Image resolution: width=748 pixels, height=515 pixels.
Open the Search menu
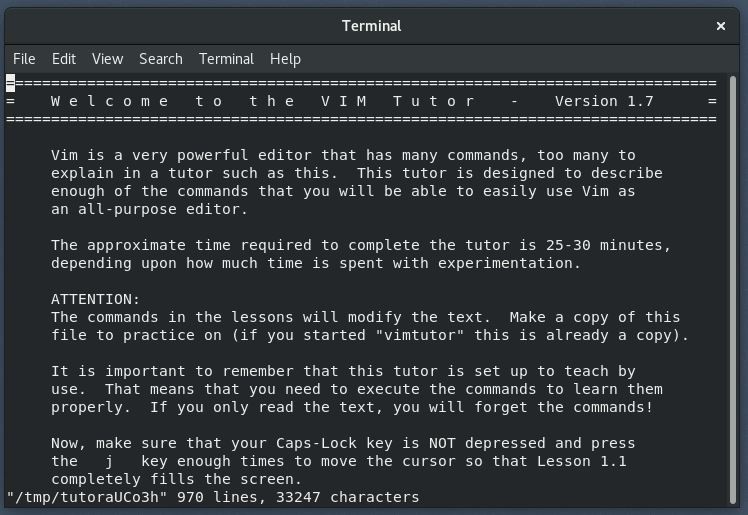click(161, 59)
